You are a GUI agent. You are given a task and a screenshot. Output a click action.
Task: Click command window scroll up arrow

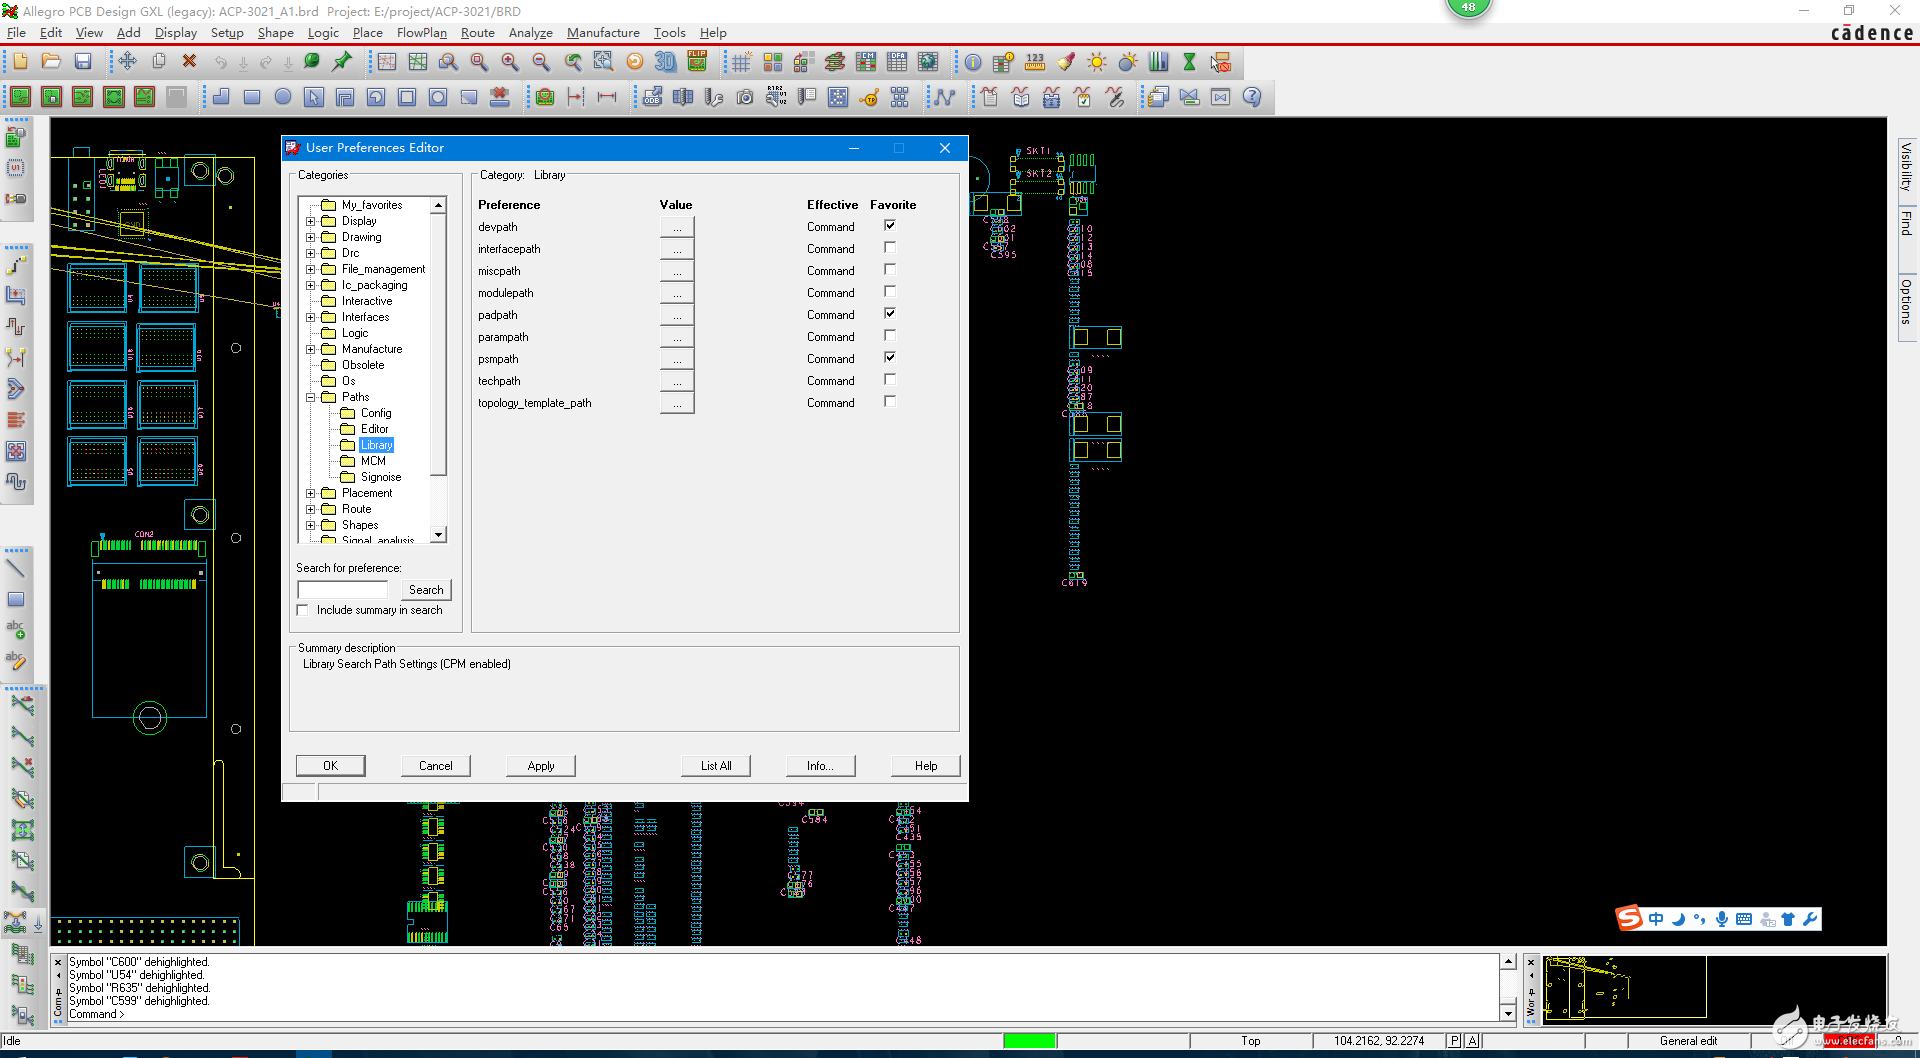coord(1508,962)
